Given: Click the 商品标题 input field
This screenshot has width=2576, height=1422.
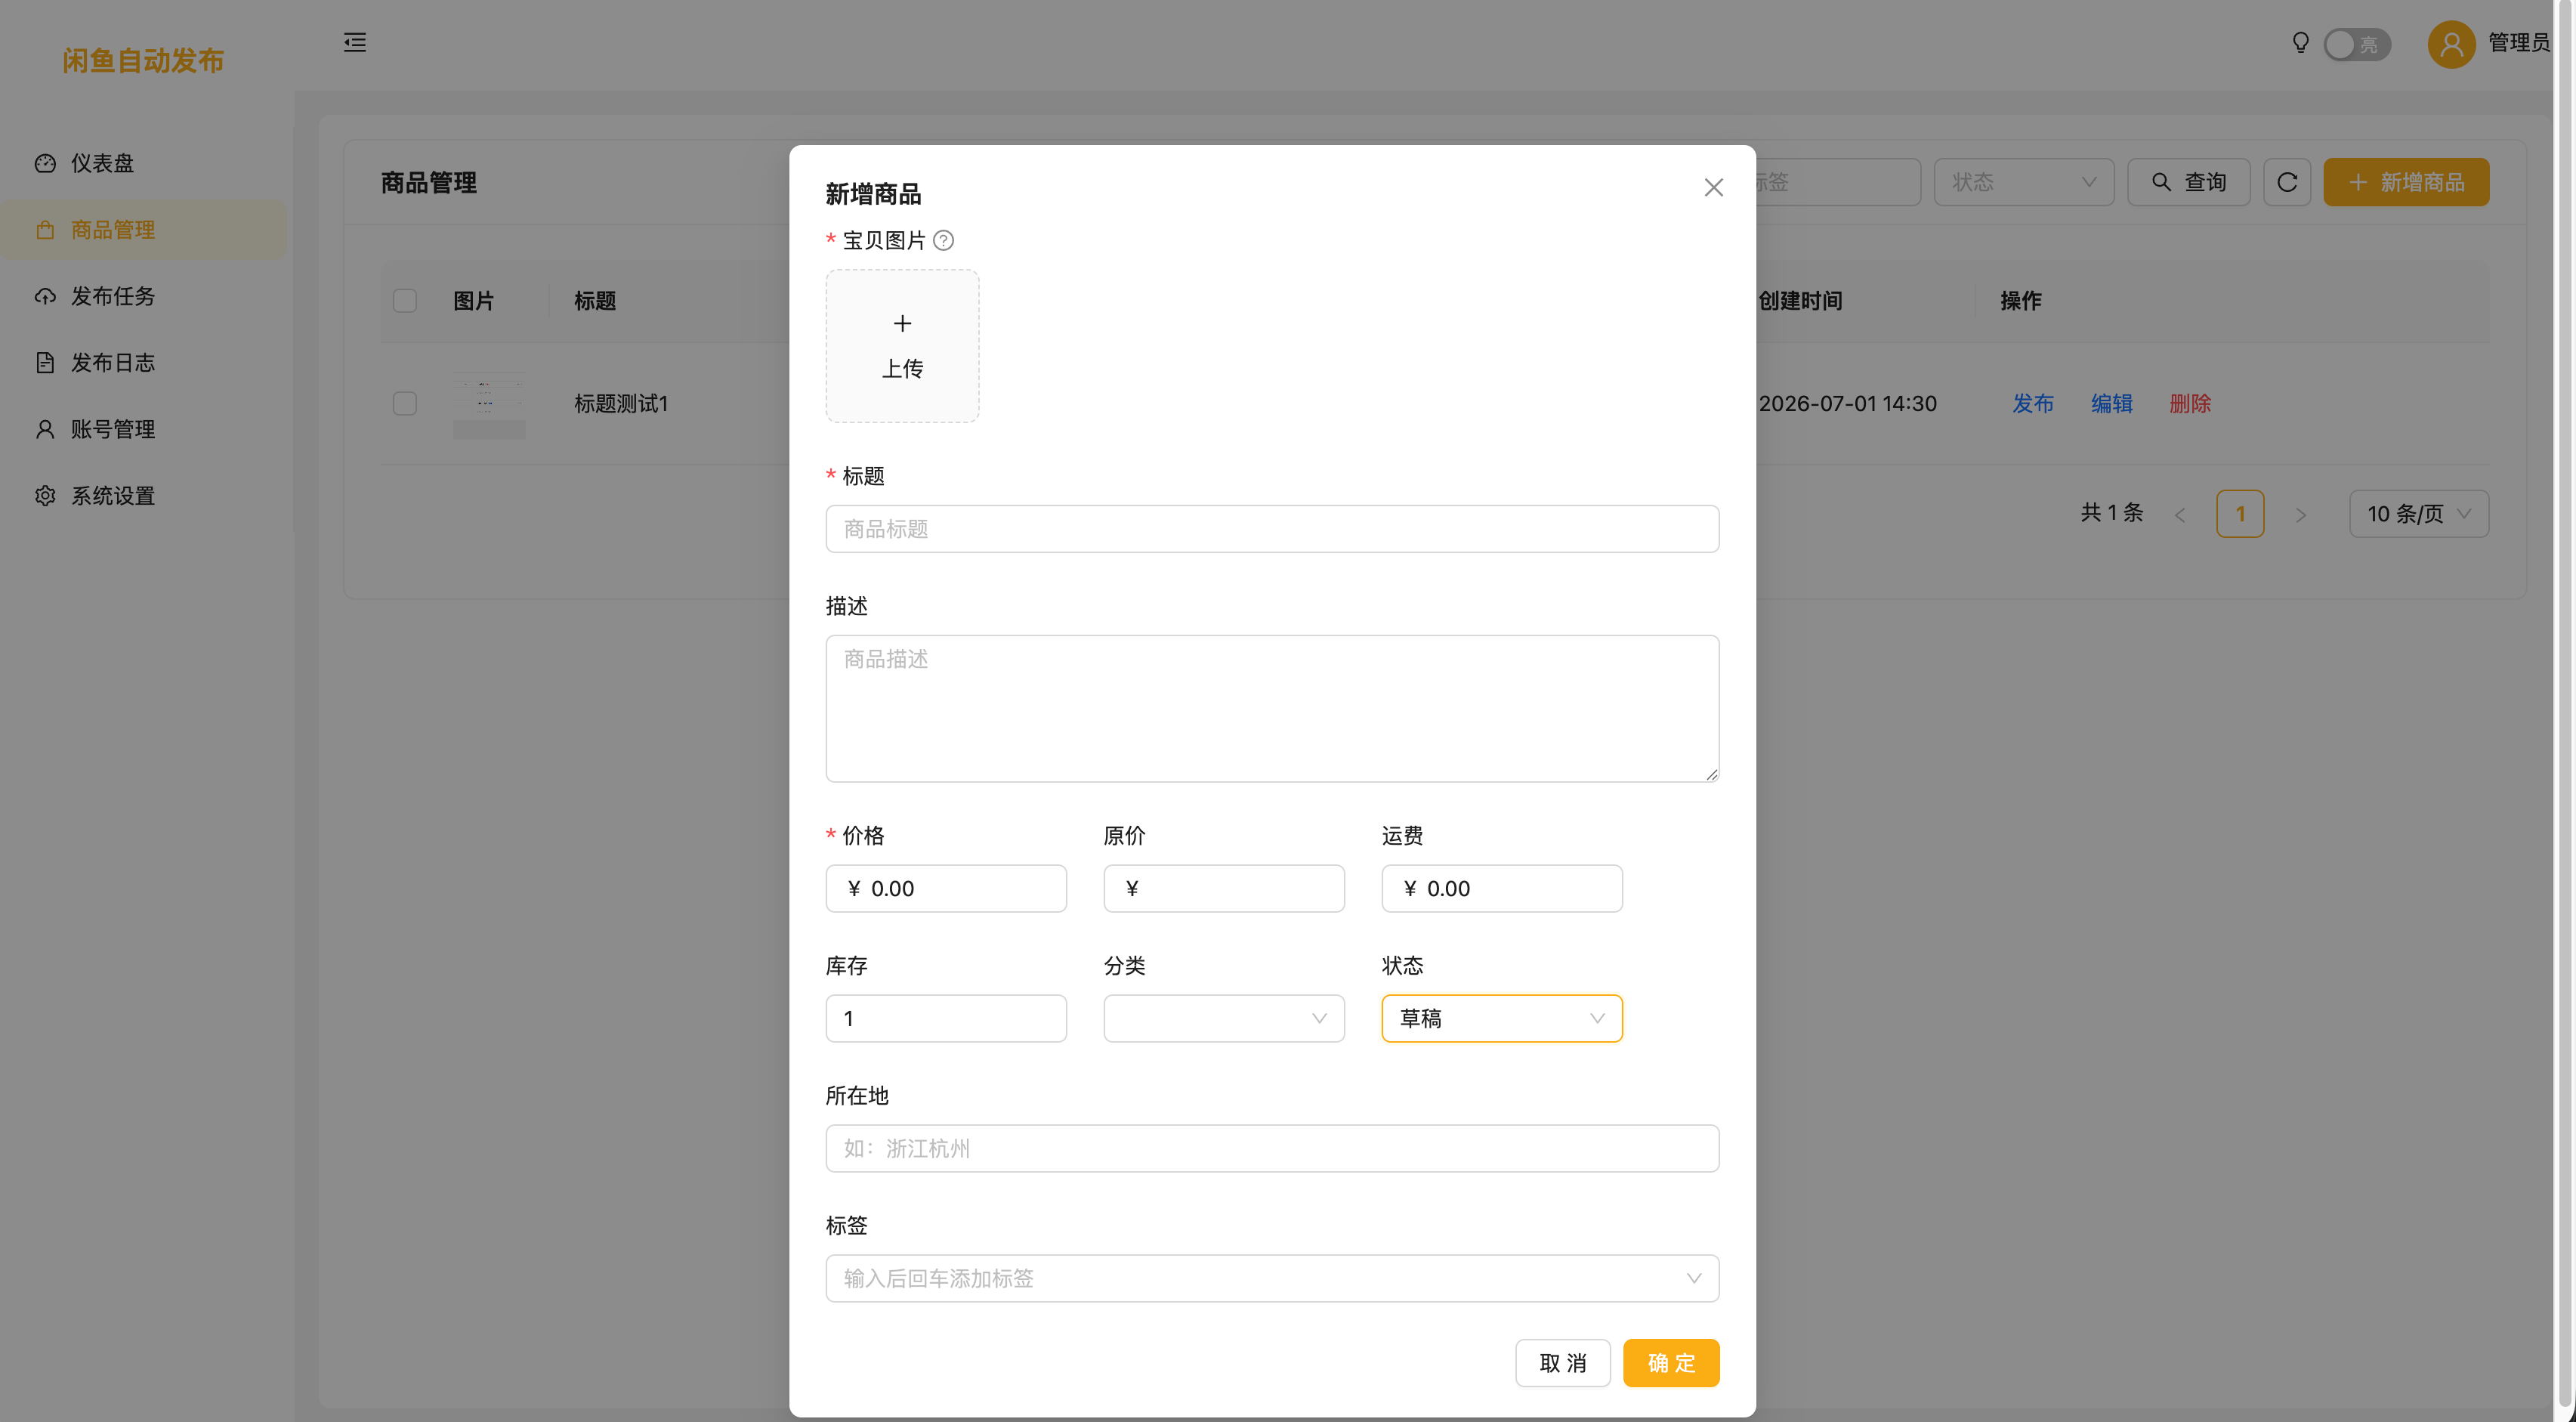Looking at the screenshot, I should pyautogui.click(x=1272, y=529).
